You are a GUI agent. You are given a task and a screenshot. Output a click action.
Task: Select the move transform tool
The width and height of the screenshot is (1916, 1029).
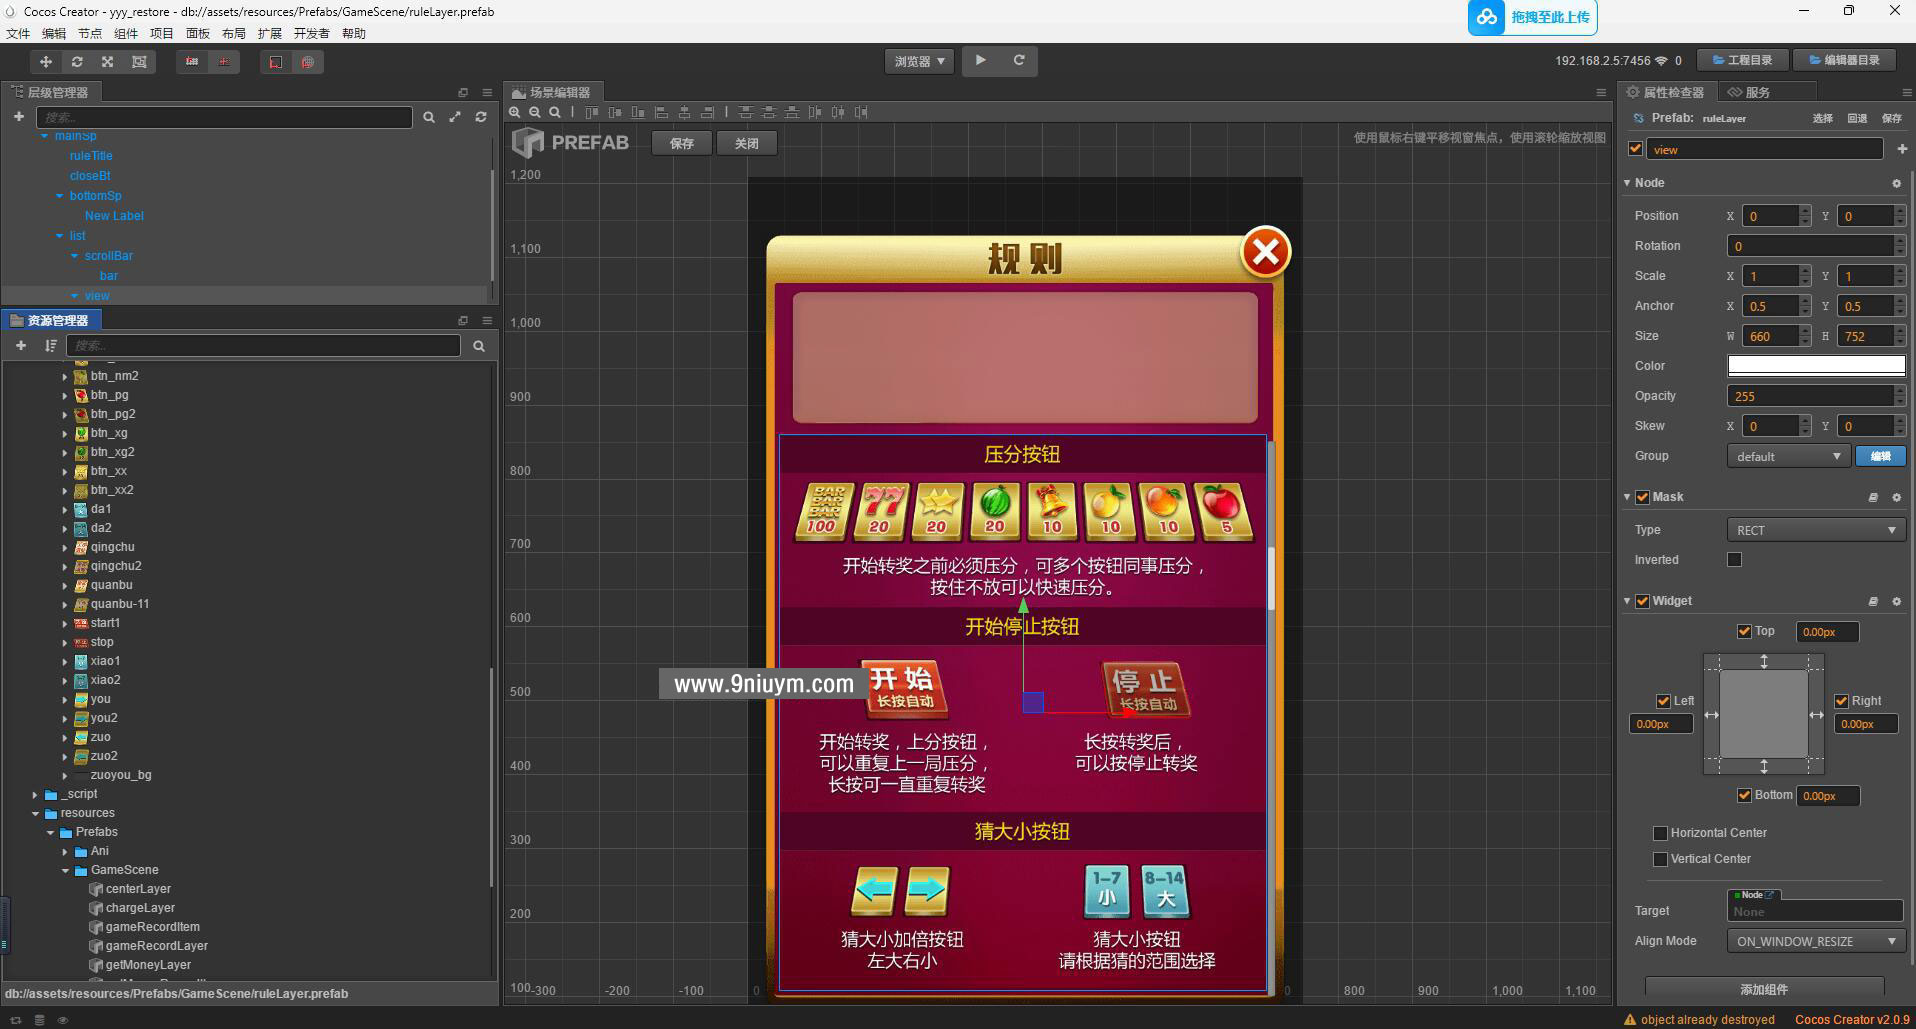[x=45, y=62]
